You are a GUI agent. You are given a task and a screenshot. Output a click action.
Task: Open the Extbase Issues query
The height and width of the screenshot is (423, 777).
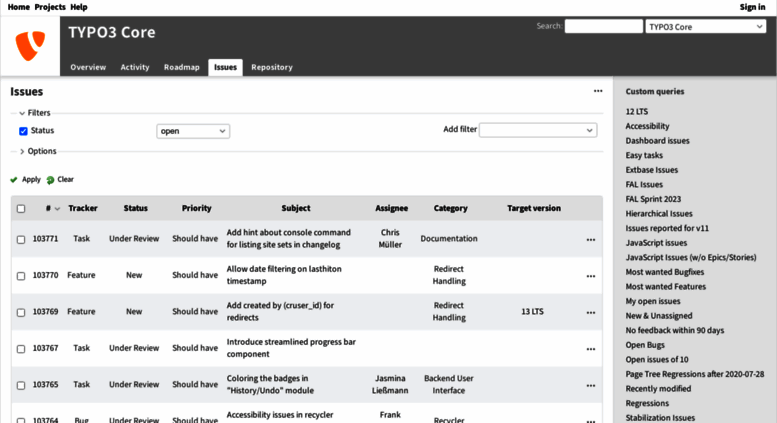(652, 170)
